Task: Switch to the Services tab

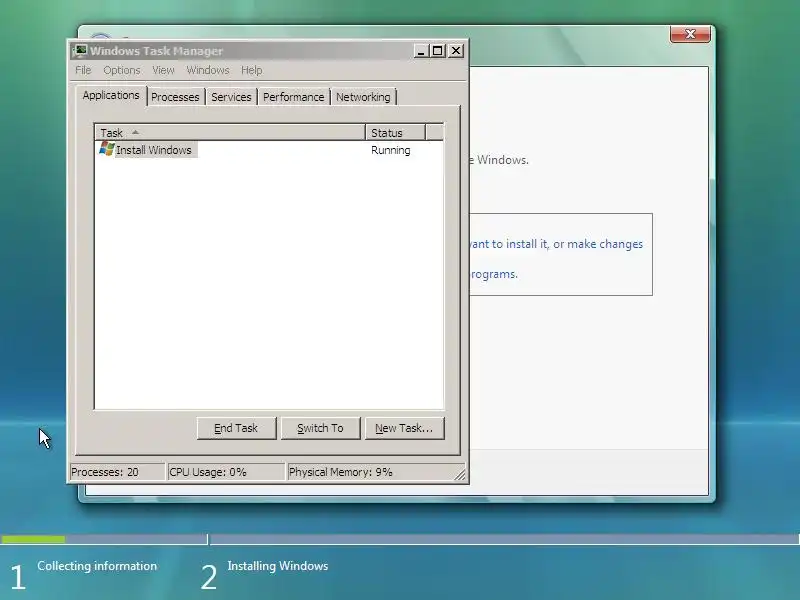Action: click(231, 97)
